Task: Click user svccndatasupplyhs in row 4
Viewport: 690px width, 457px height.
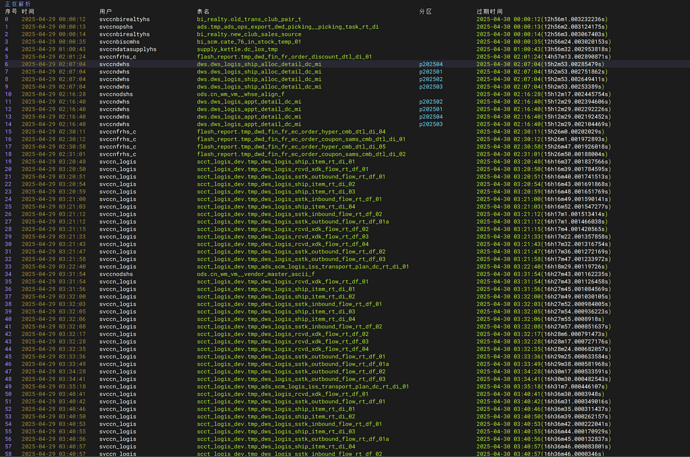Action: tap(128, 49)
